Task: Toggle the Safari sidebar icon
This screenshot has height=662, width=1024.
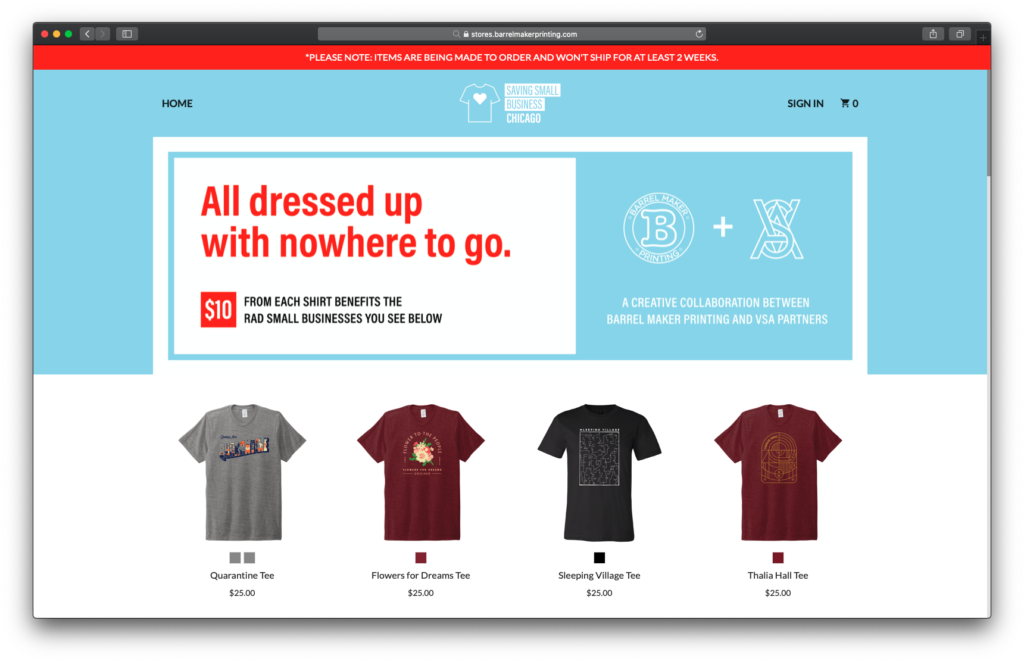Action: (127, 34)
